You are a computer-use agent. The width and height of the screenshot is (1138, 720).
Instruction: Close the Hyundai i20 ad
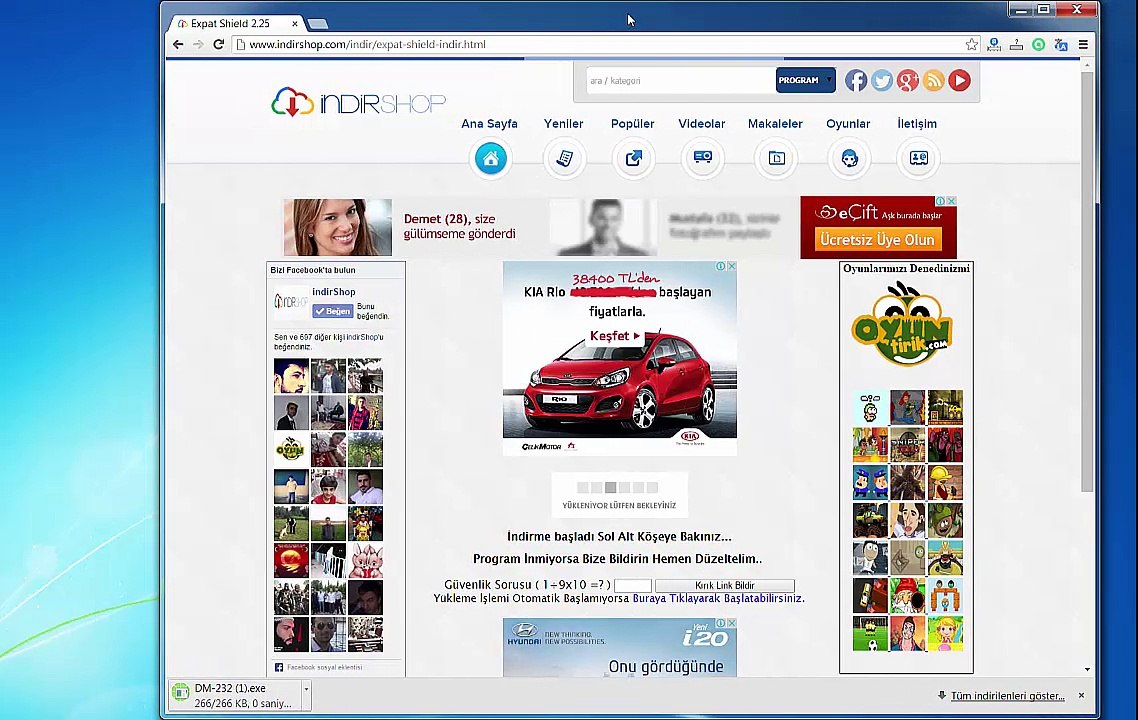point(732,623)
